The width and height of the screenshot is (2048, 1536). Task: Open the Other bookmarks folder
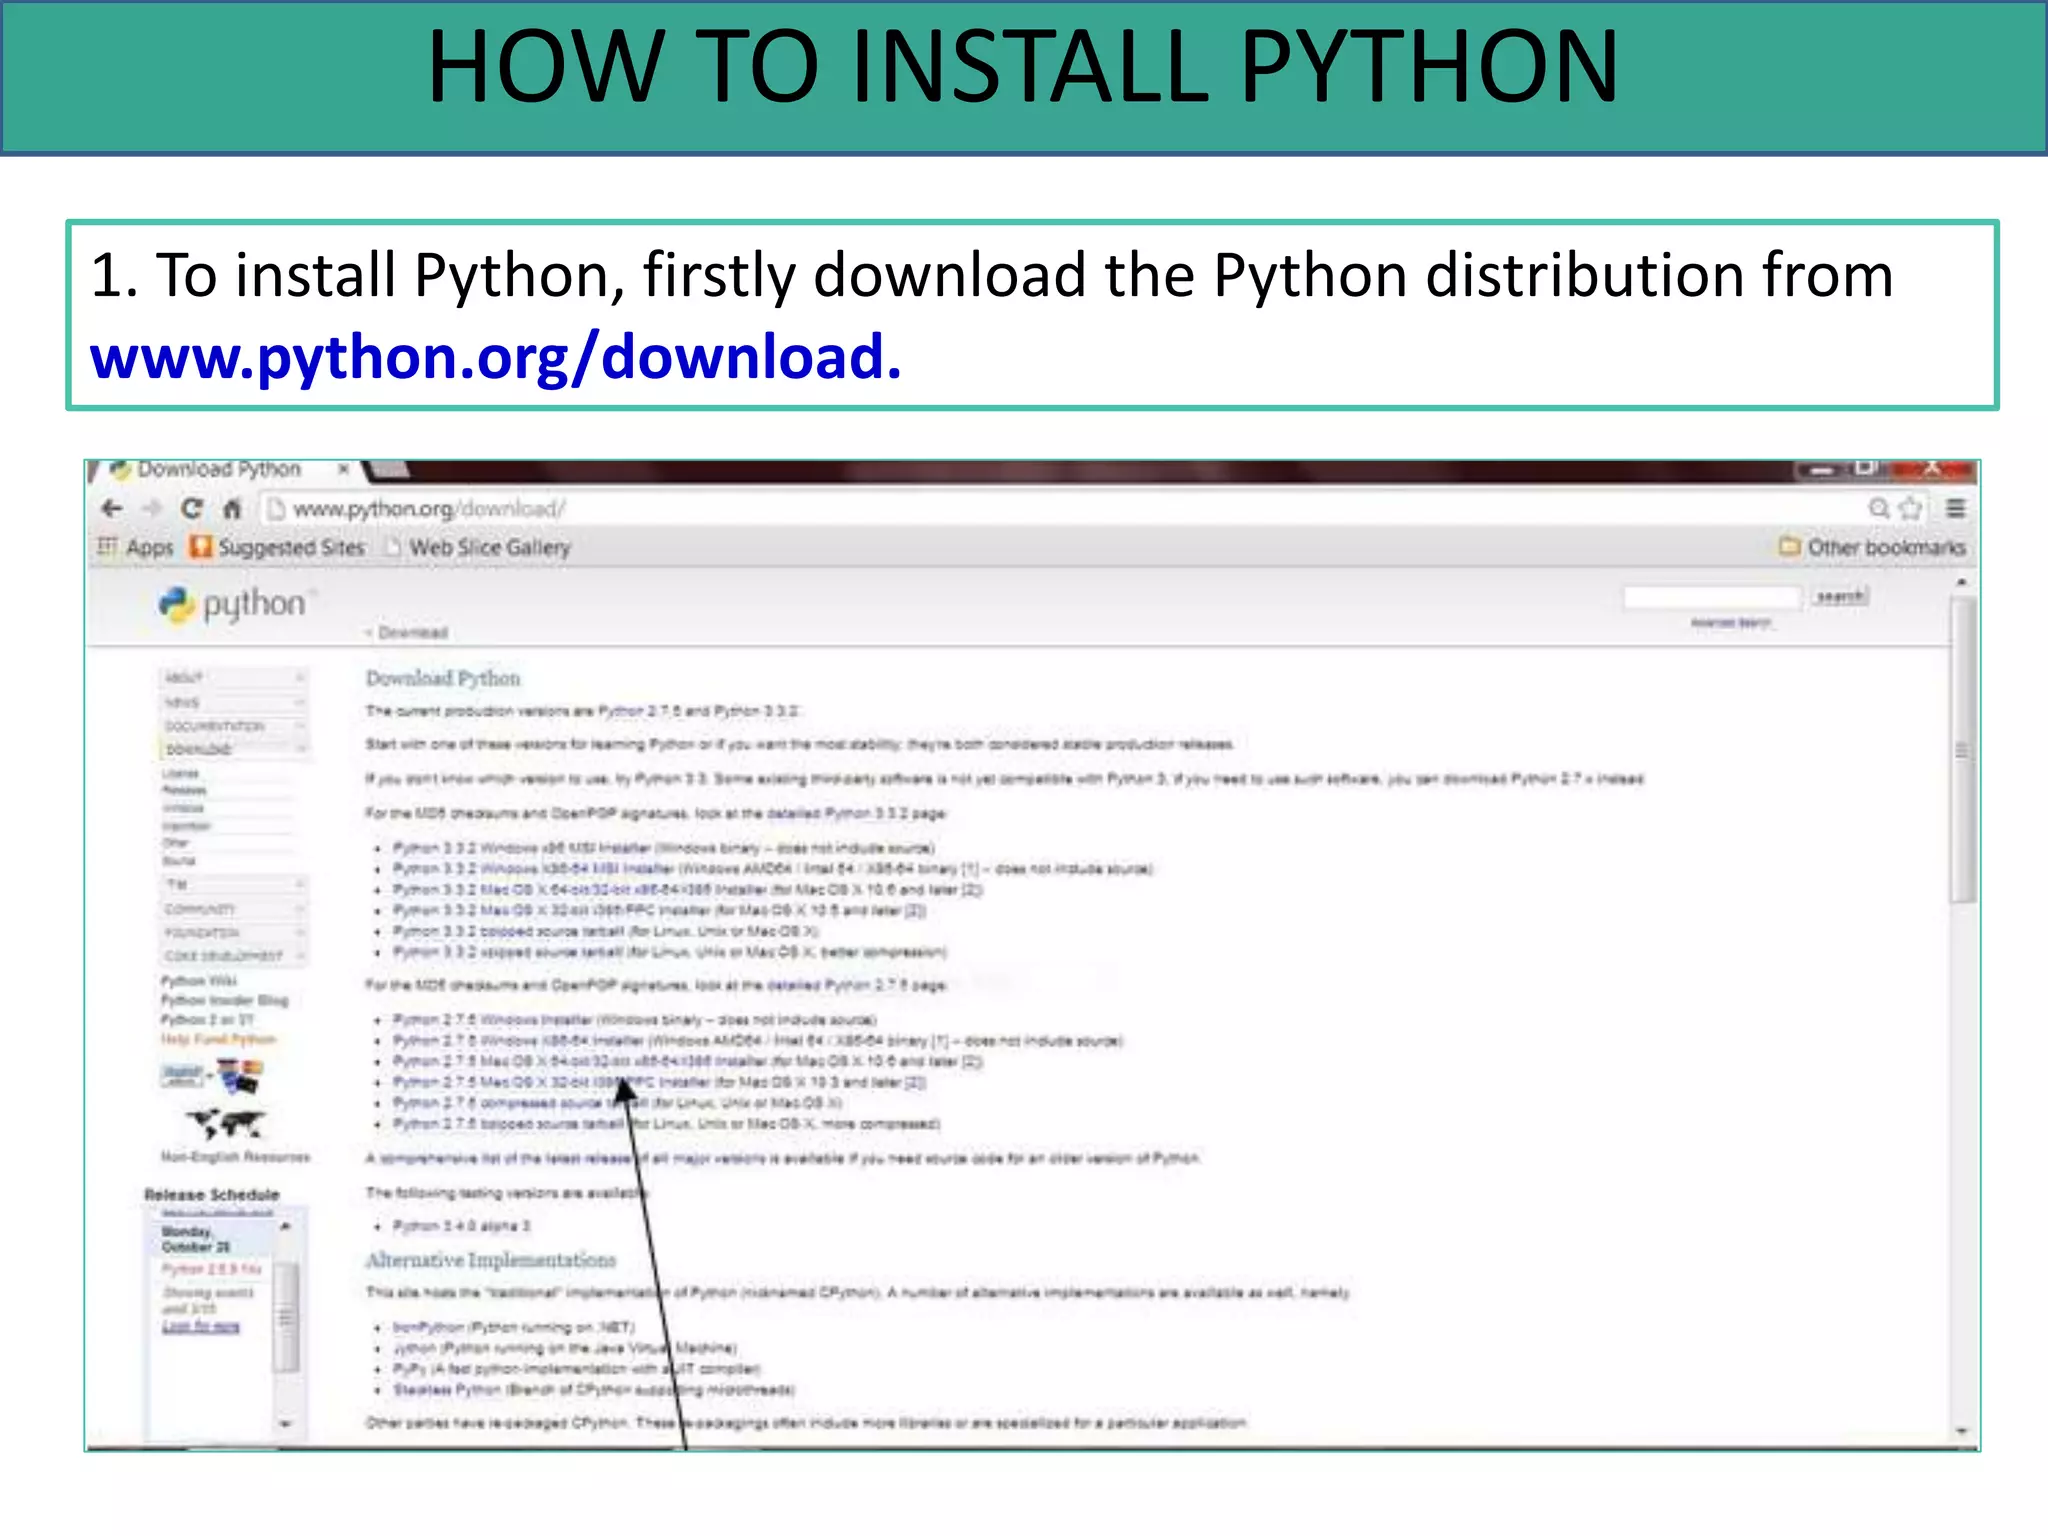coord(1872,547)
